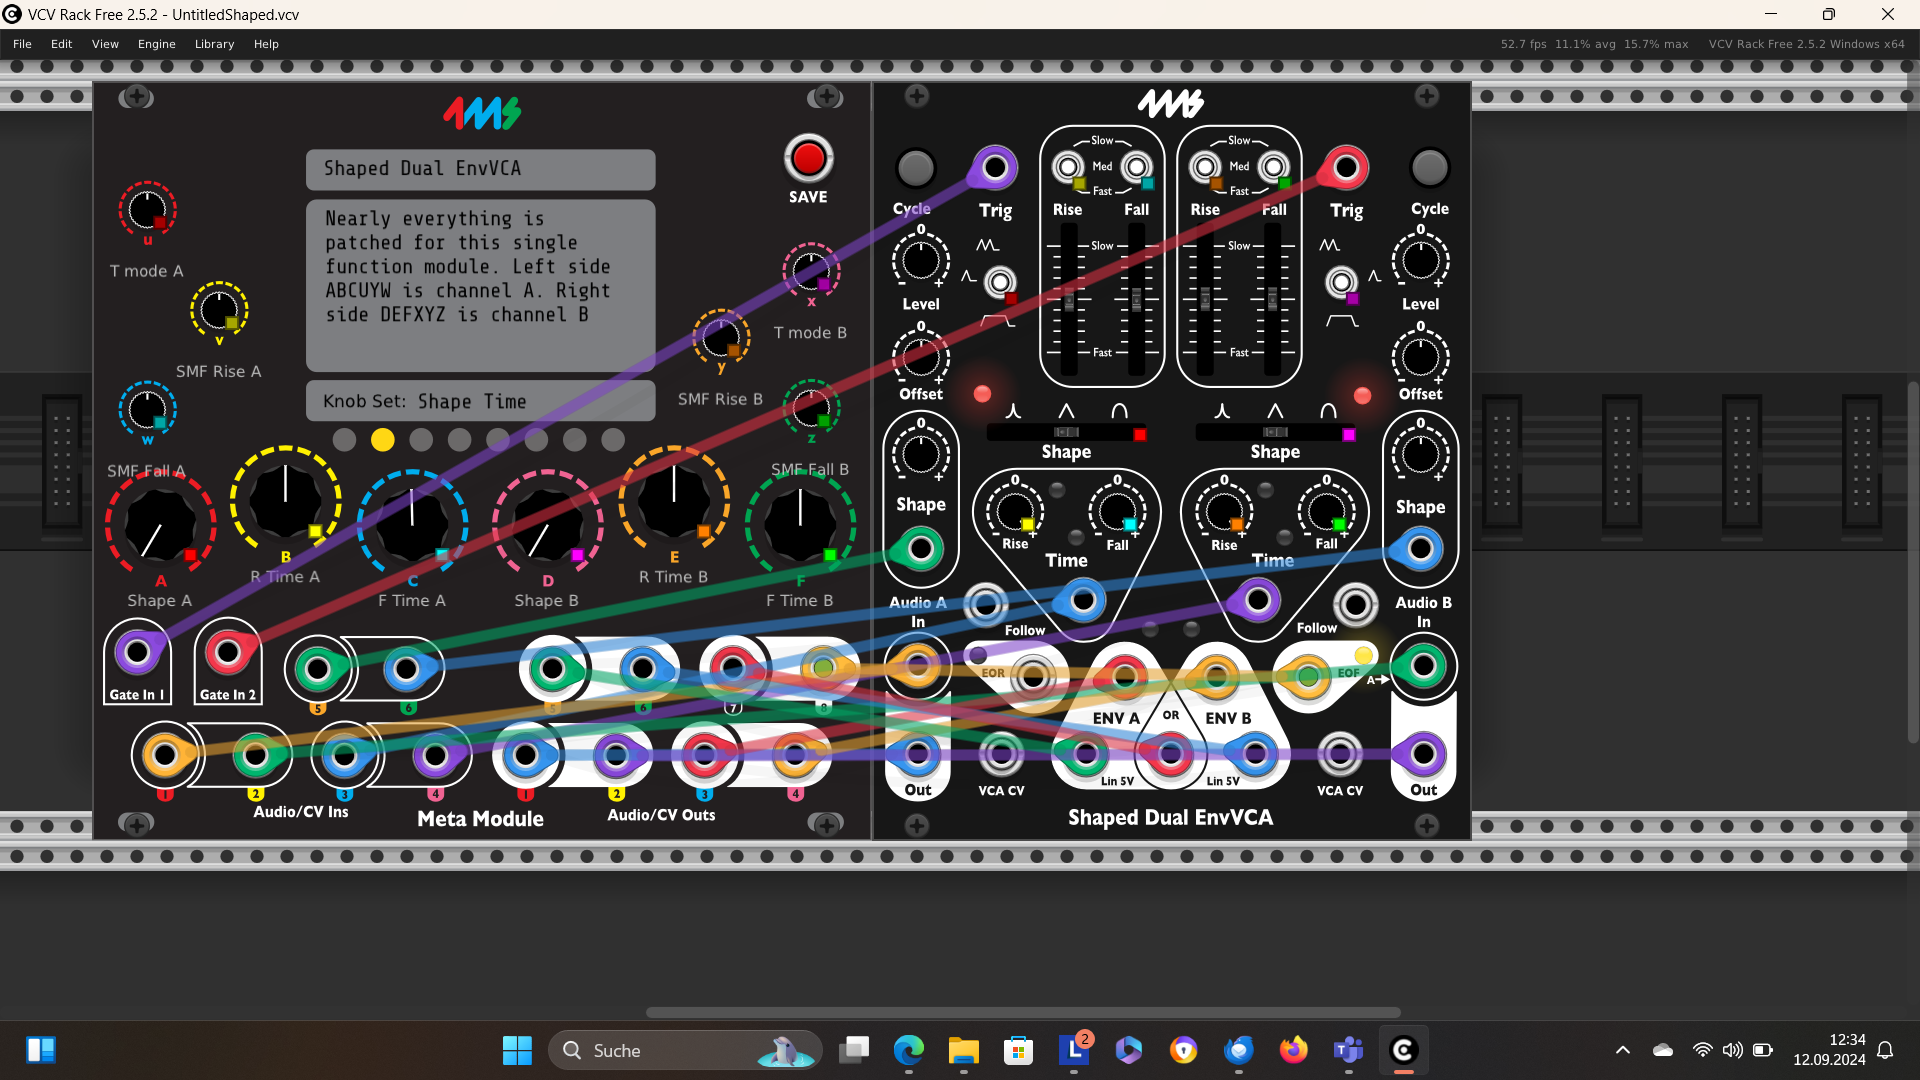Click the ENV A output jack
This screenshot has width=1920, height=1080.
point(1124,677)
